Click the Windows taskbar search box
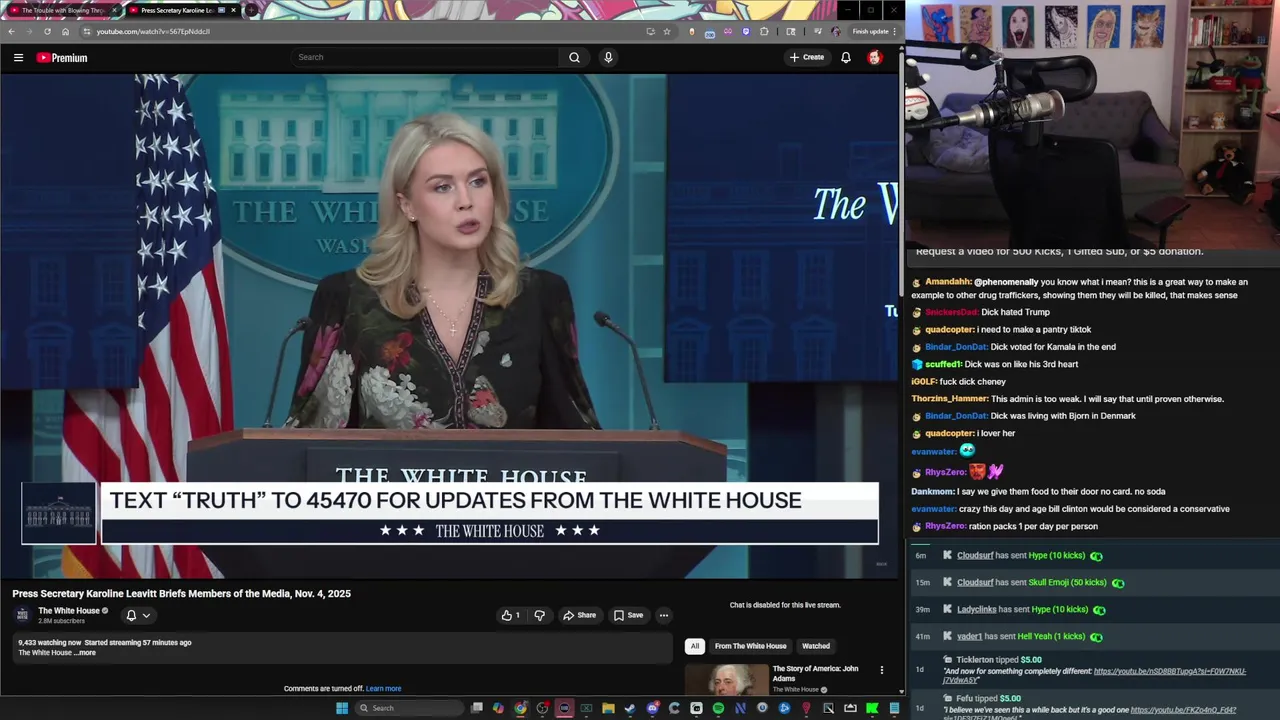This screenshot has height=720, width=1280. [x=410, y=708]
